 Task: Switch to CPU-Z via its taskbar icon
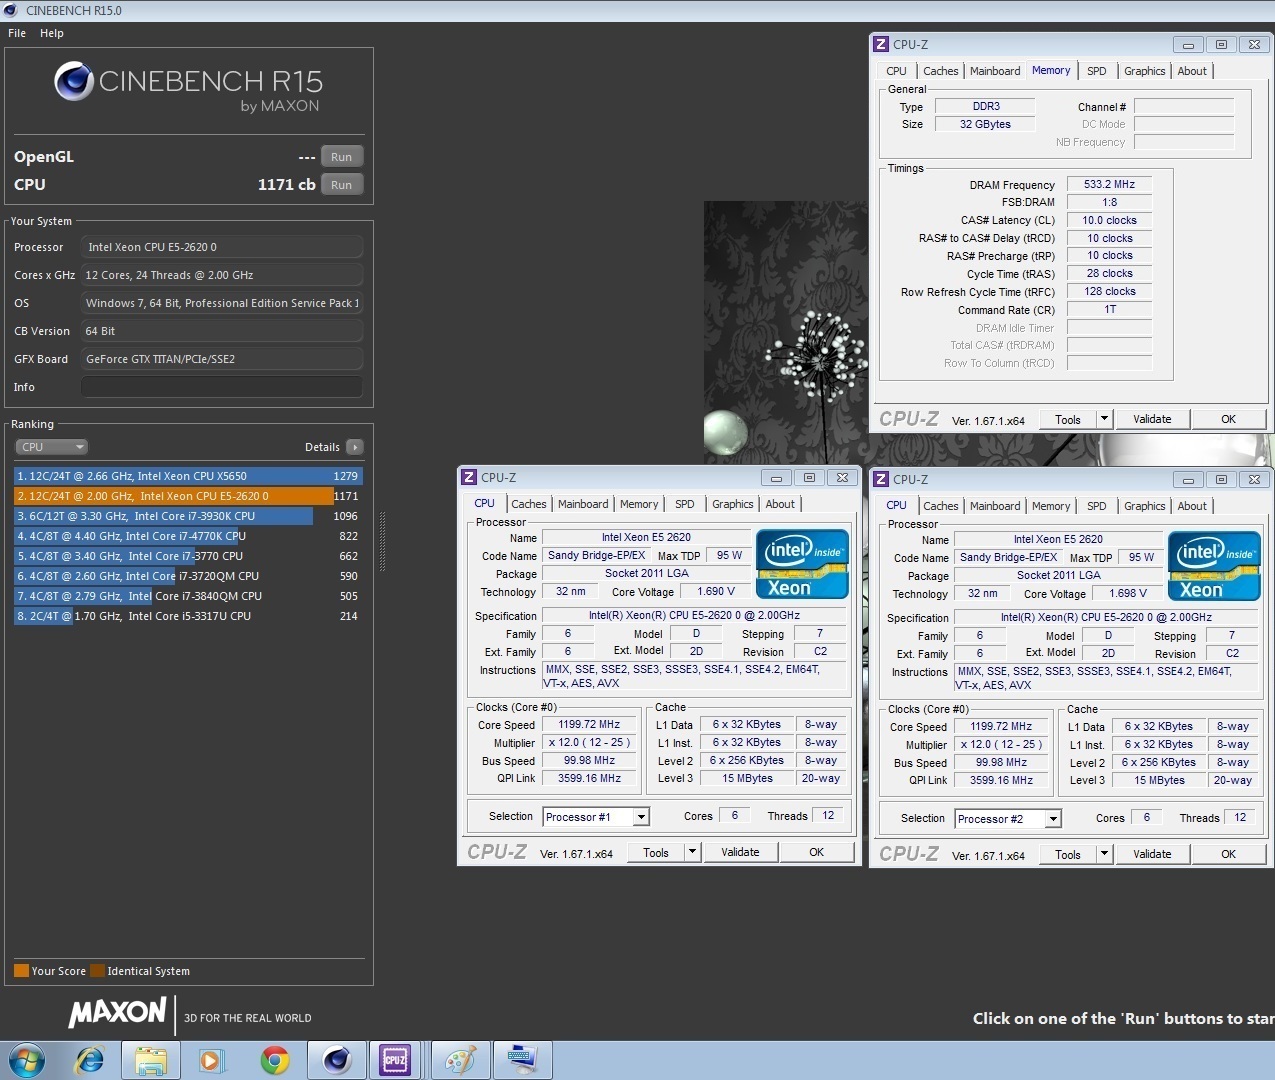coord(395,1060)
